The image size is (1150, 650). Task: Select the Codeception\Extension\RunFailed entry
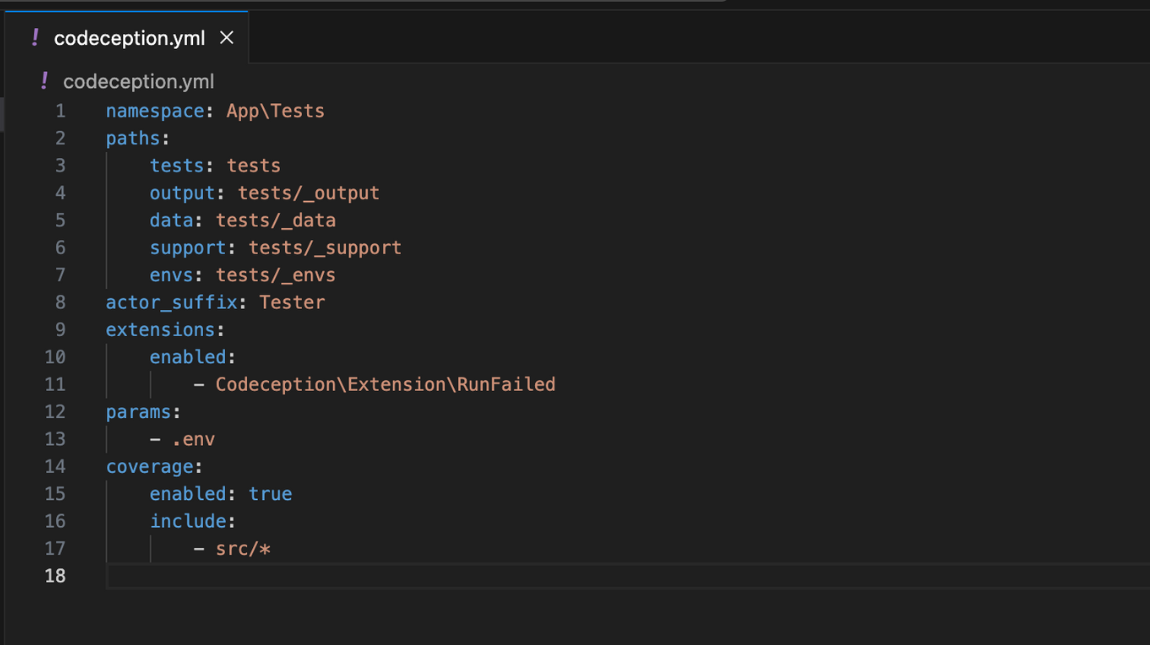click(x=386, y=384)
